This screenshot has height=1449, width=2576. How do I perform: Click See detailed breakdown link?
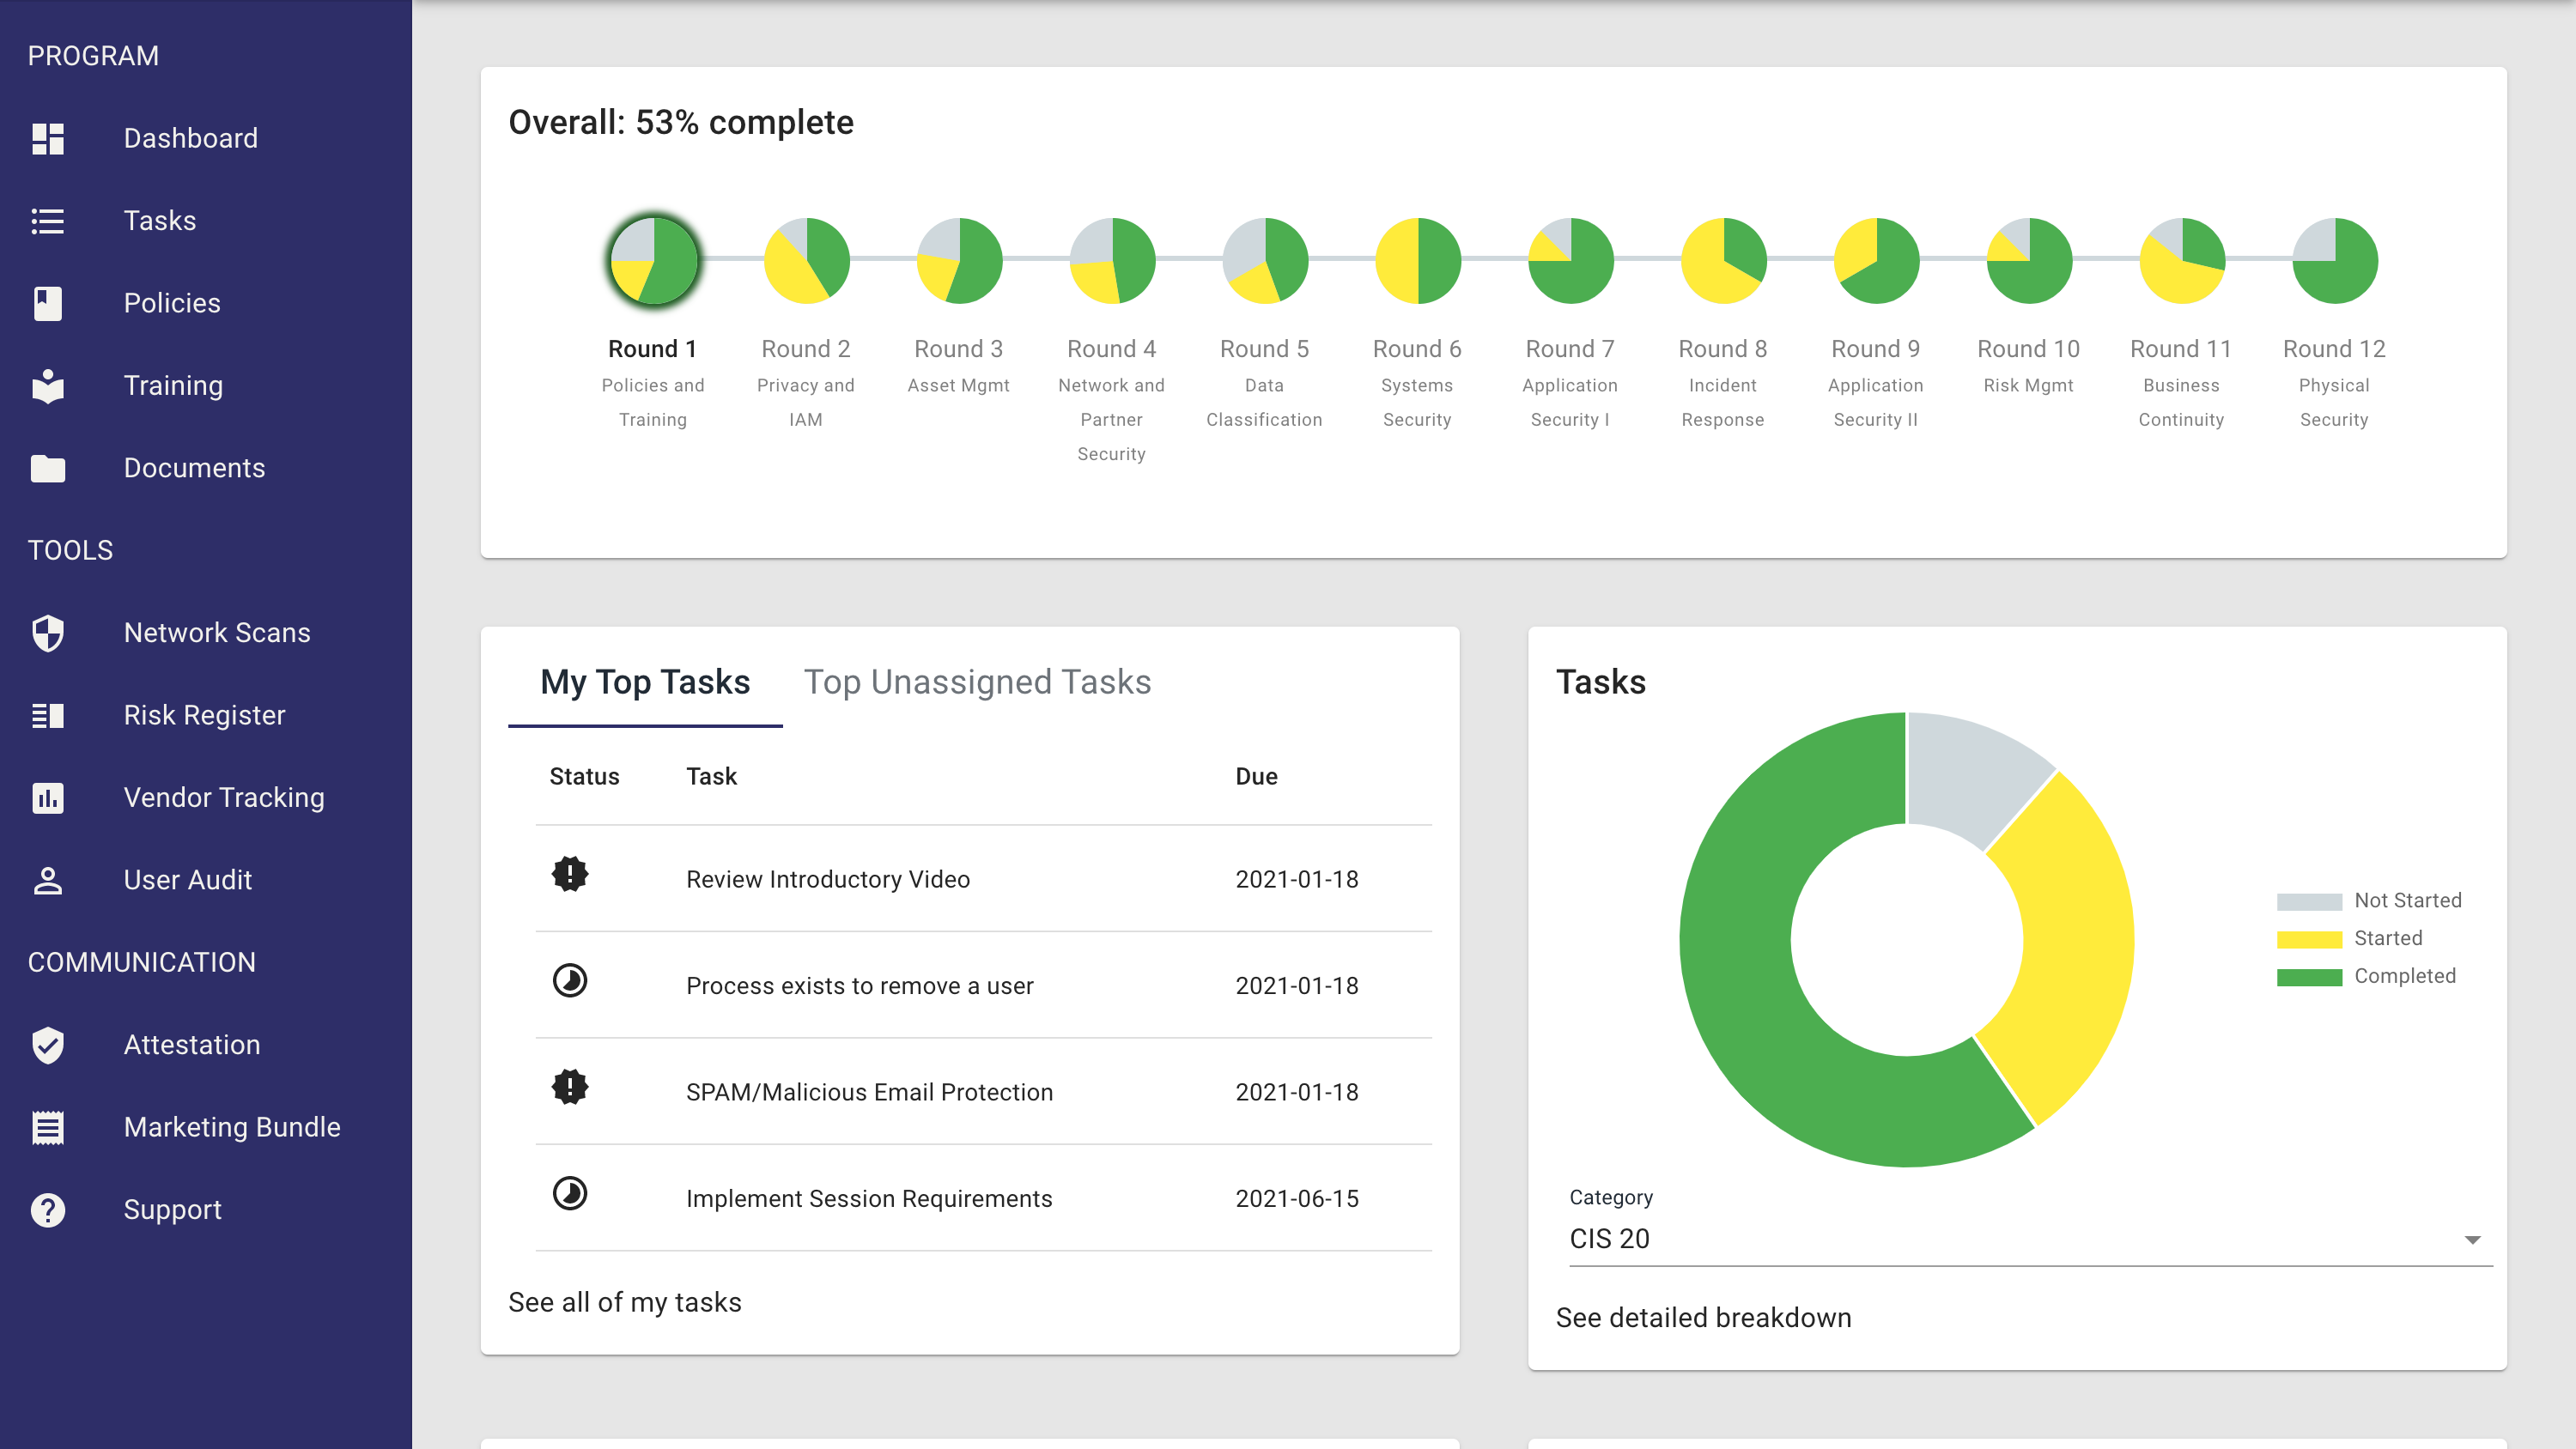pyautogui.click(x=1703, y=1318)
